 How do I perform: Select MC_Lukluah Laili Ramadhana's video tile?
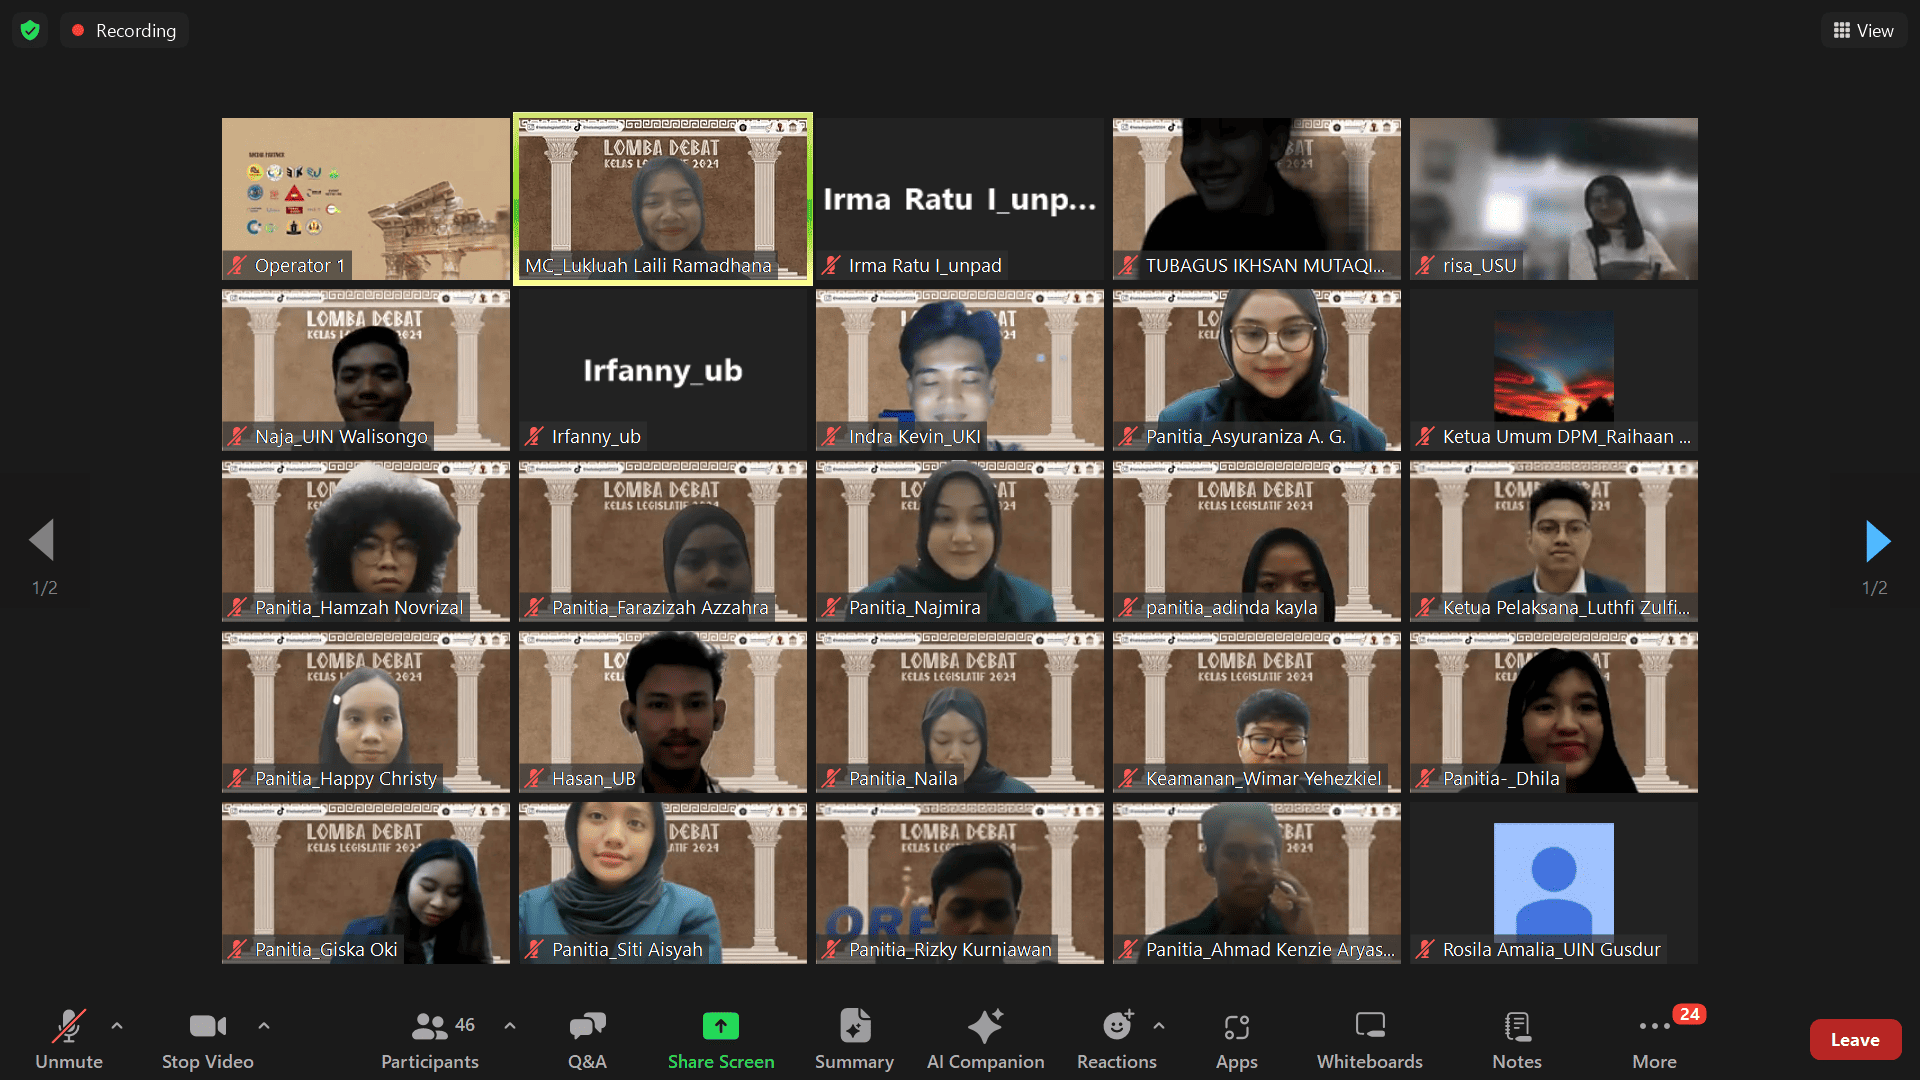click(662, 198)
